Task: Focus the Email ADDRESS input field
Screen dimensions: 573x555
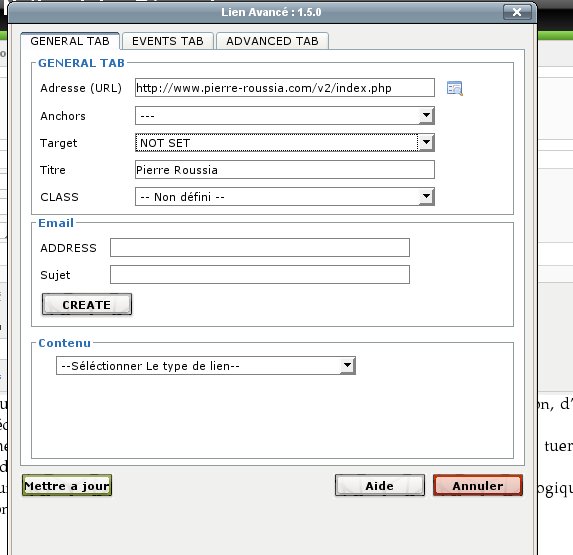Action: pyautogui.click(x=260, y=247)
